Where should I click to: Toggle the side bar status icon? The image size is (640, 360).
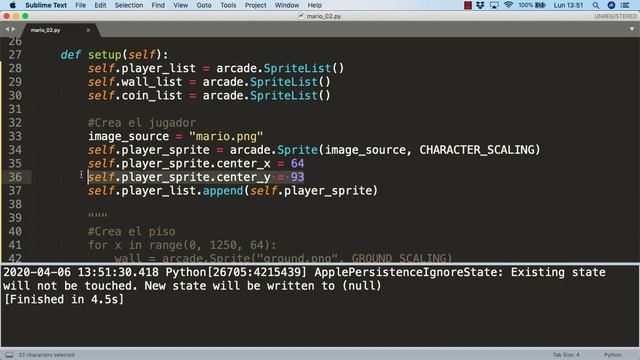pos(9,355)
